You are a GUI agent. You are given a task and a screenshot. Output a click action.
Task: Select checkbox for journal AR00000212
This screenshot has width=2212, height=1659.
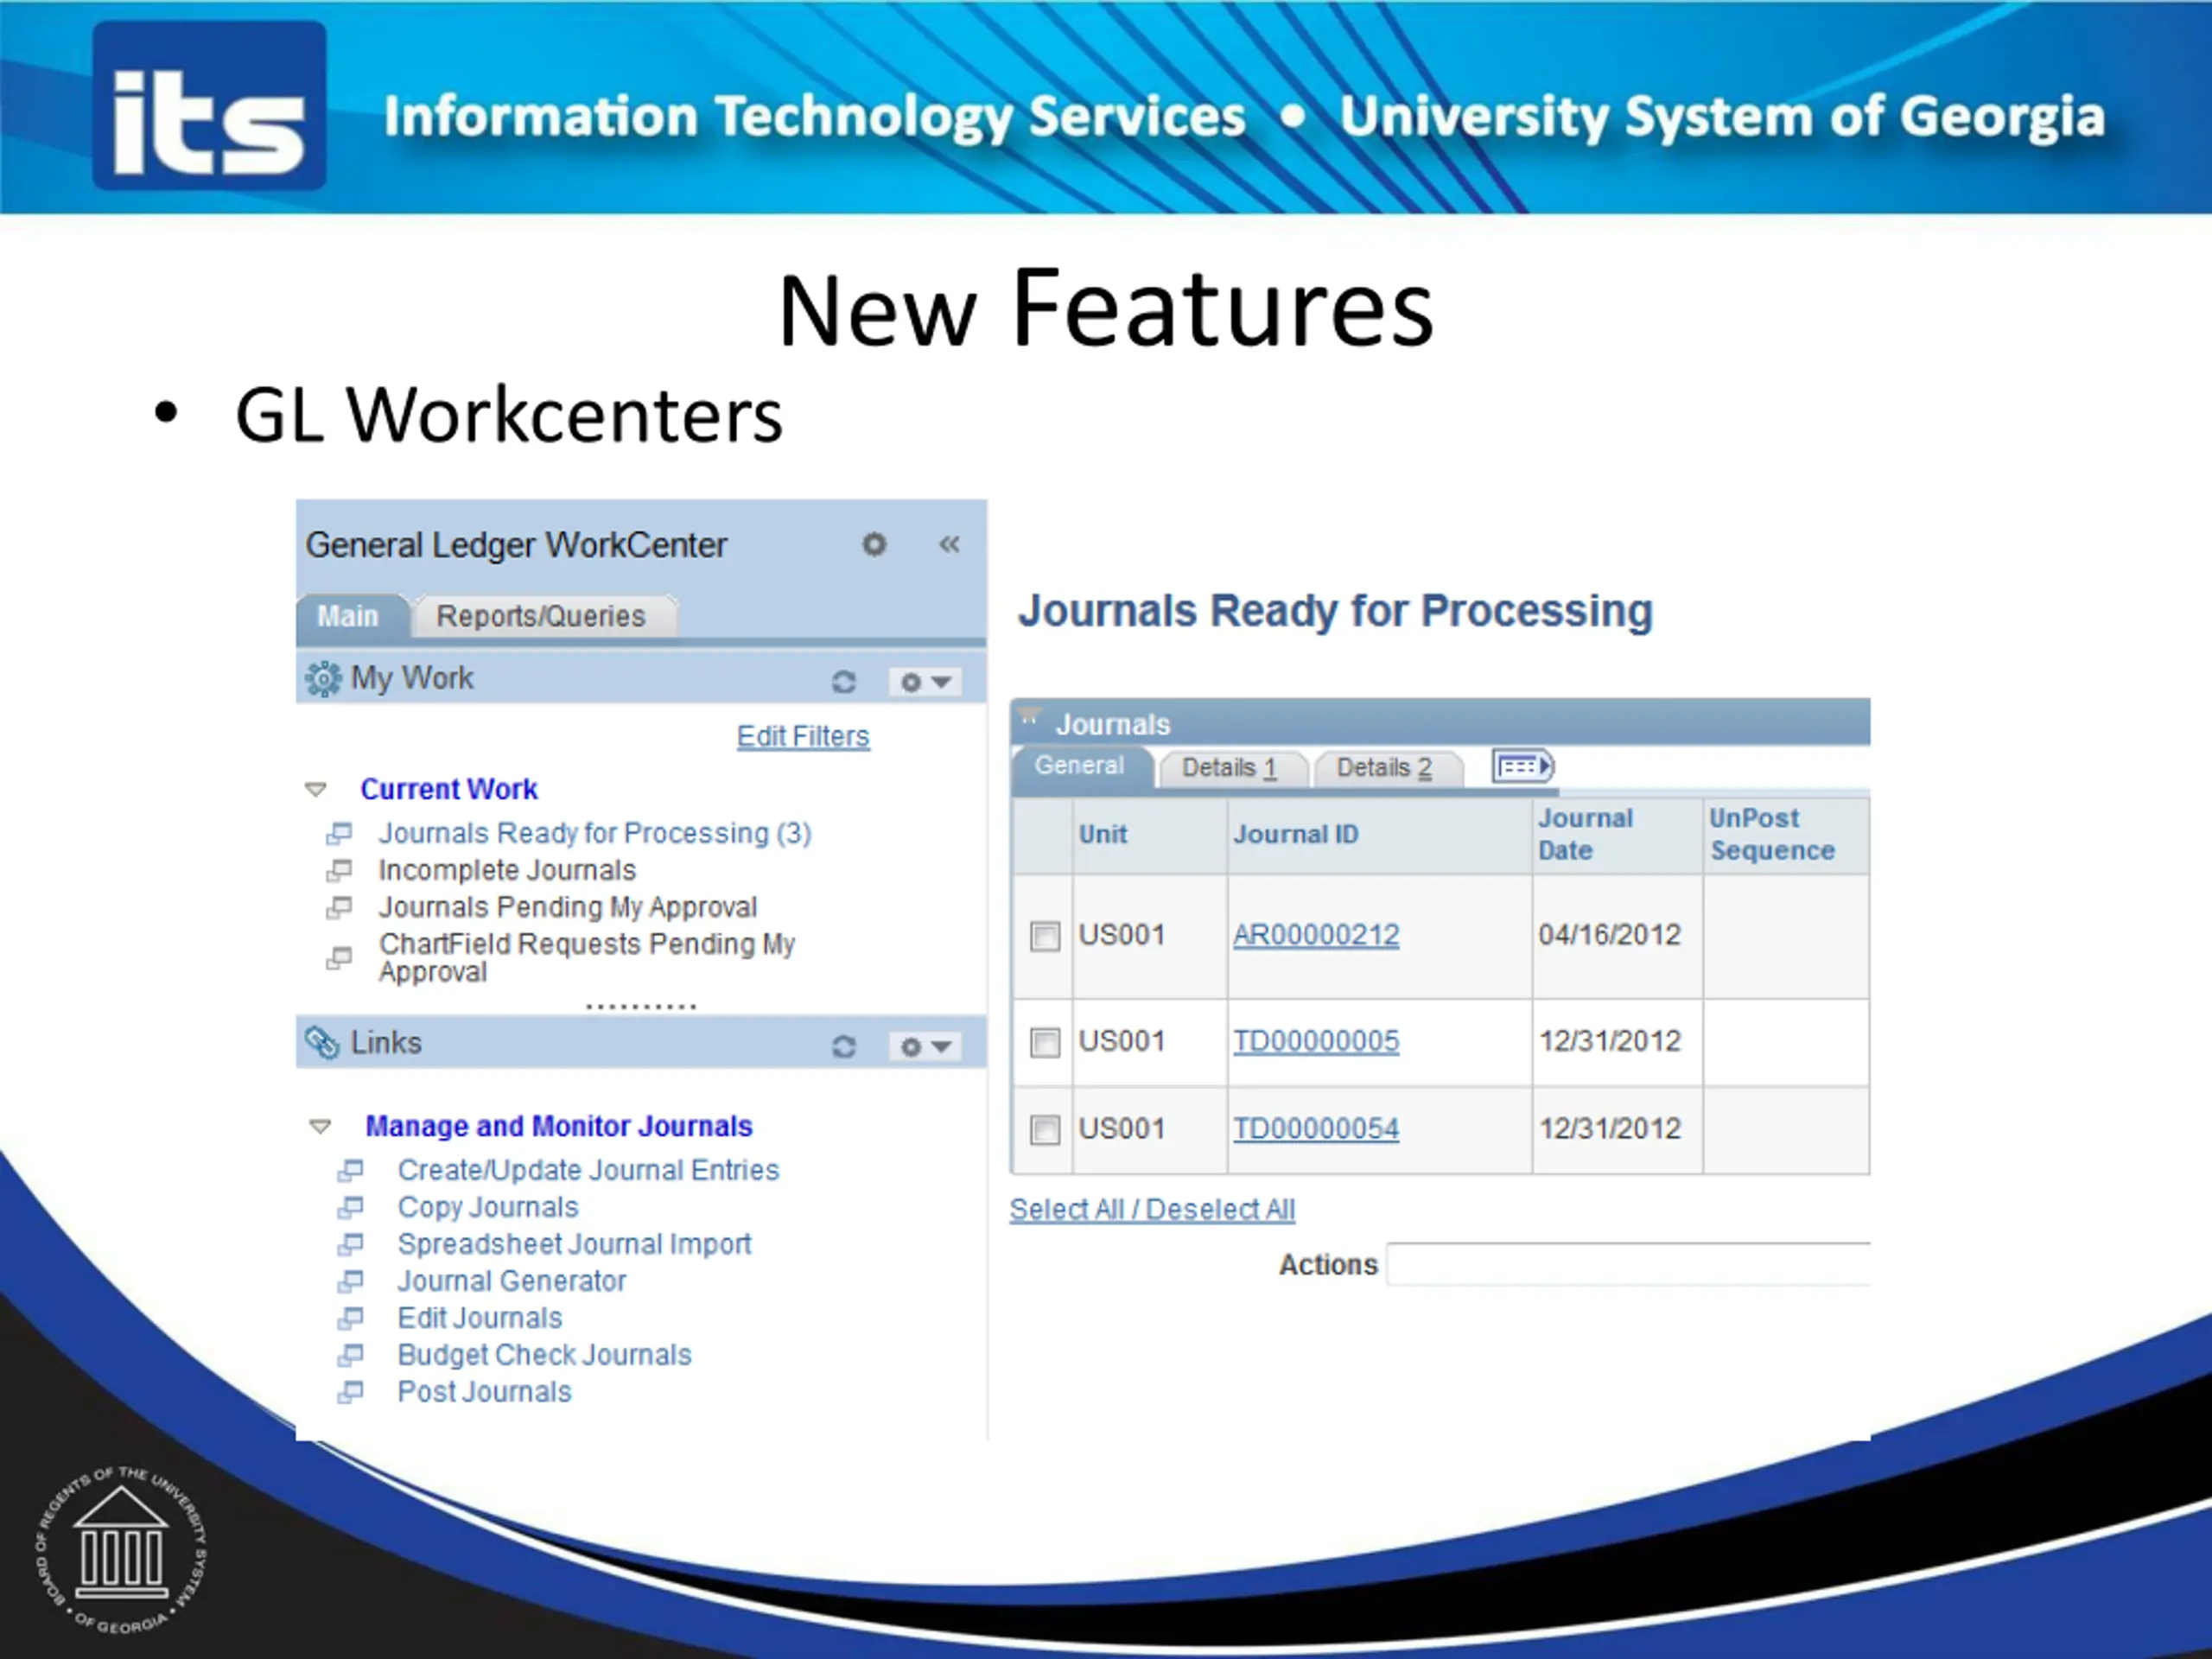1045,936
